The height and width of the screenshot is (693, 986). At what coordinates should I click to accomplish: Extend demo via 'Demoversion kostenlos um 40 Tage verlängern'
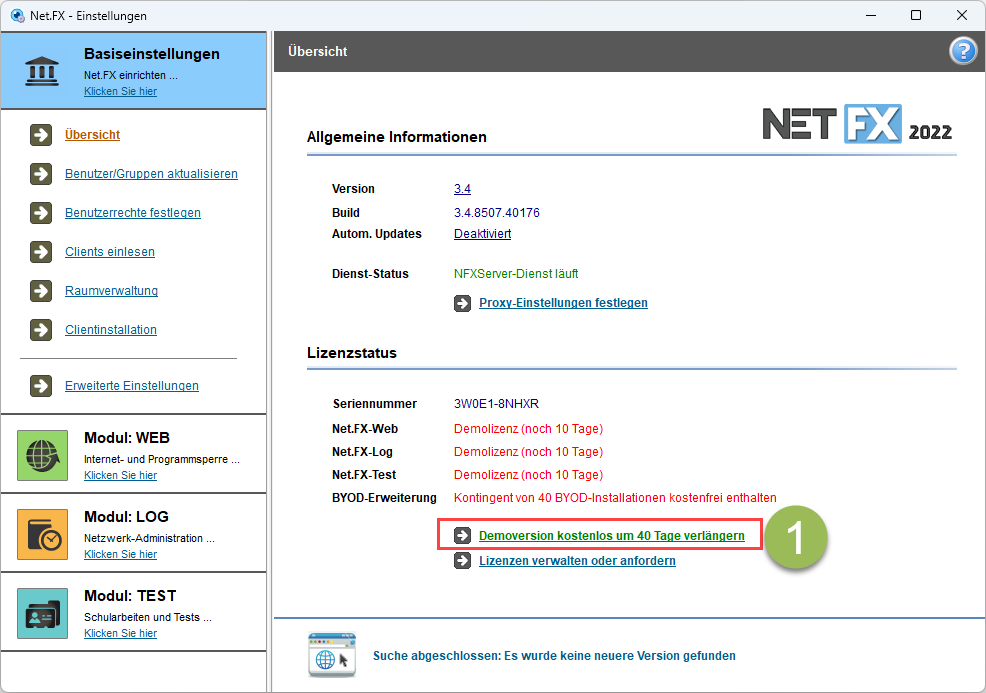[x=612, y=536]
